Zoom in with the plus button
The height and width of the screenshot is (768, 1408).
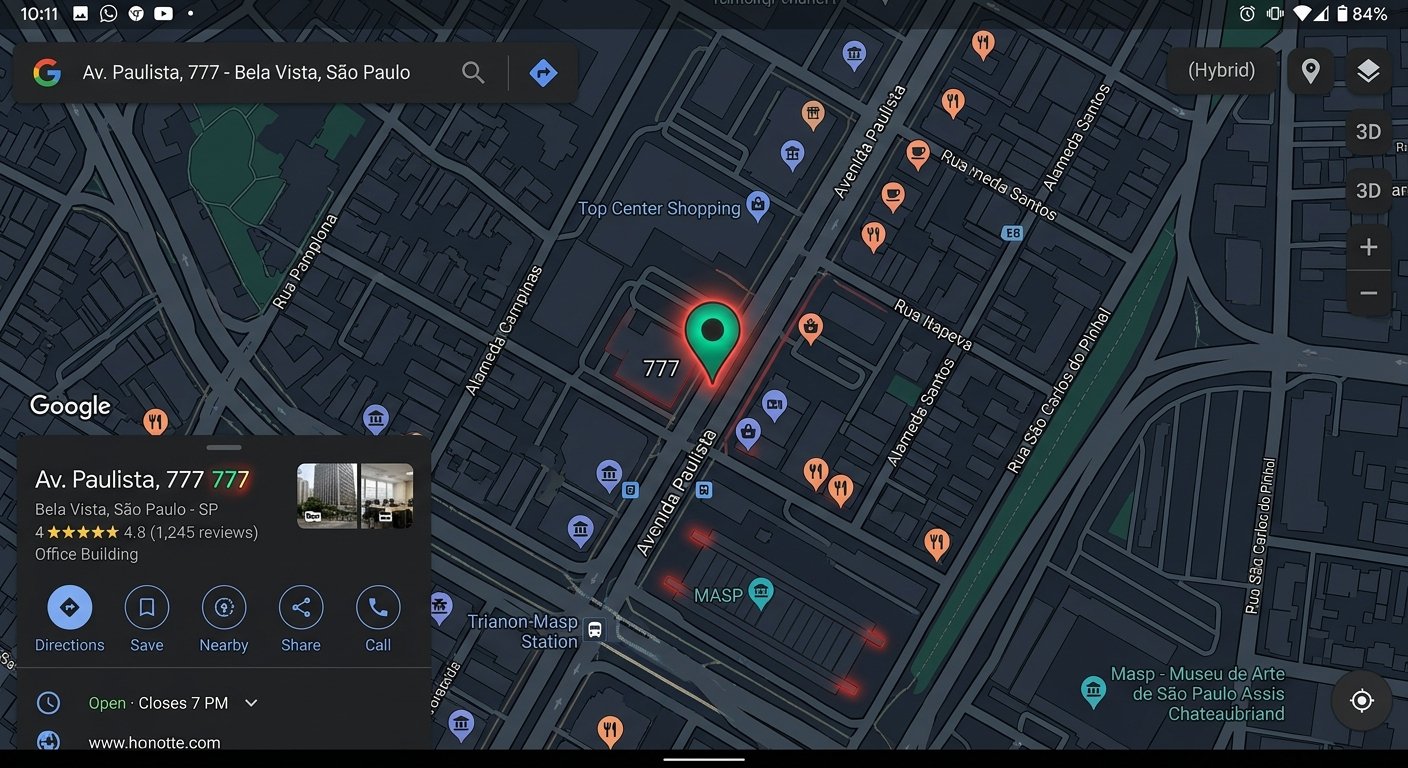[x=1369, y=247]
